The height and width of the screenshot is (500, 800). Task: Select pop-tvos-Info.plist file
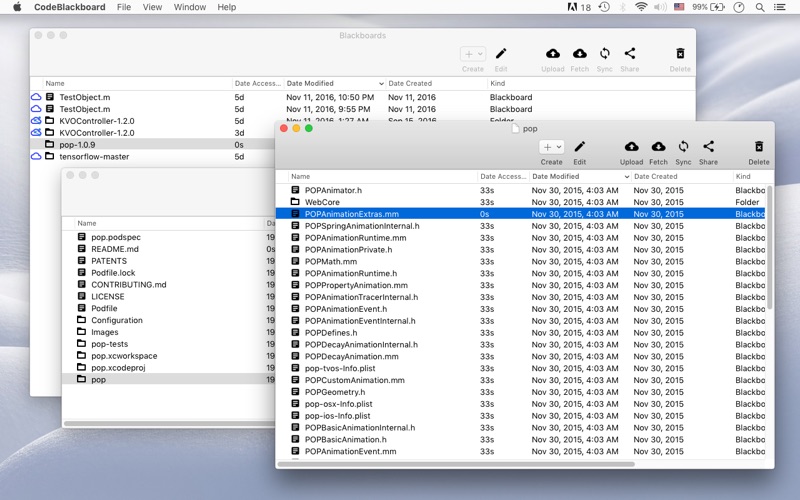(520, 368)
